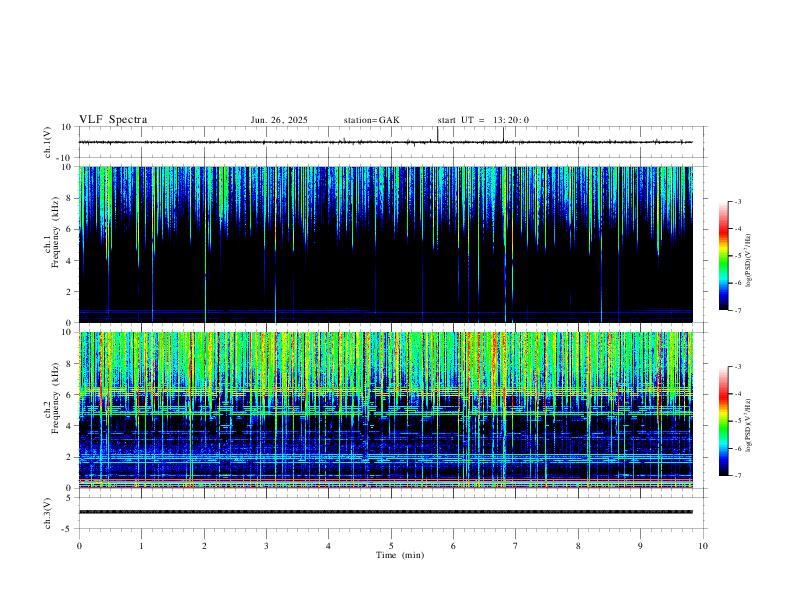Click the "5" tick on the time axis

[391, 546]
